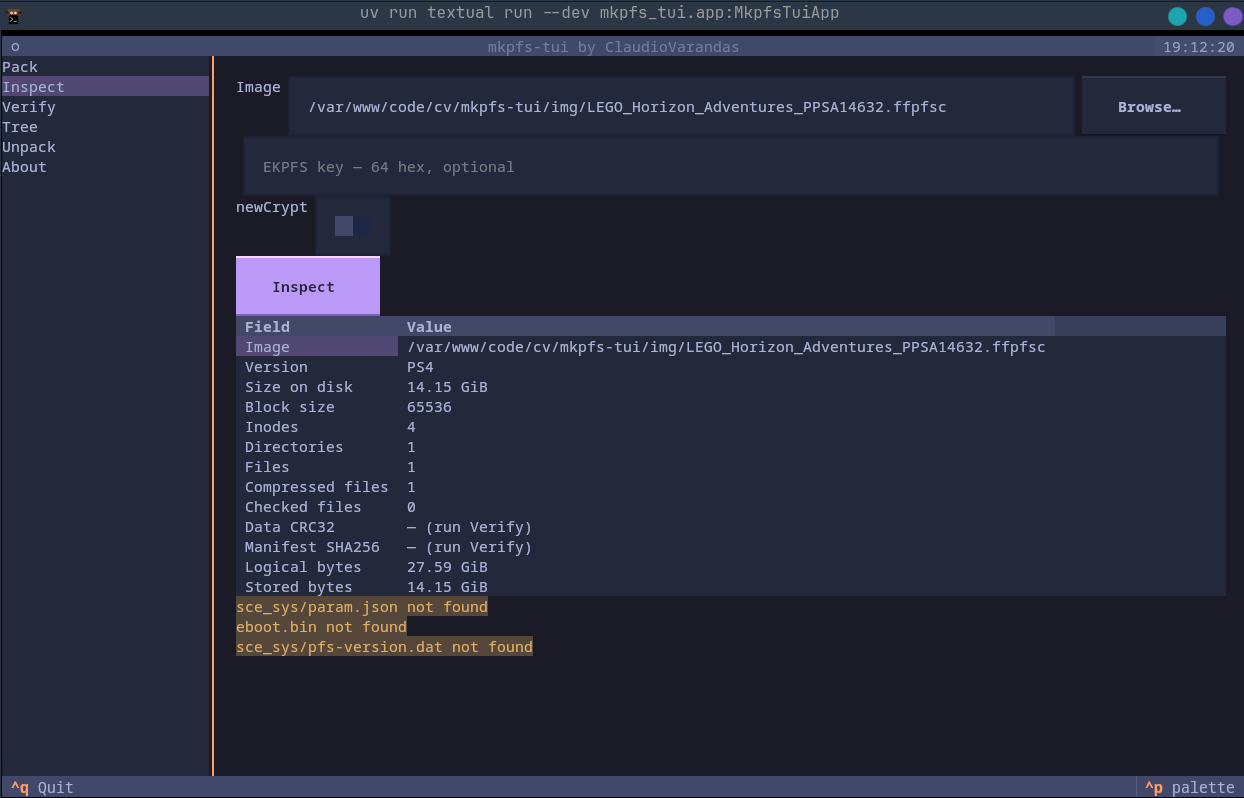Select the Compressed files row
The image size is (1244, 798).
731,486
